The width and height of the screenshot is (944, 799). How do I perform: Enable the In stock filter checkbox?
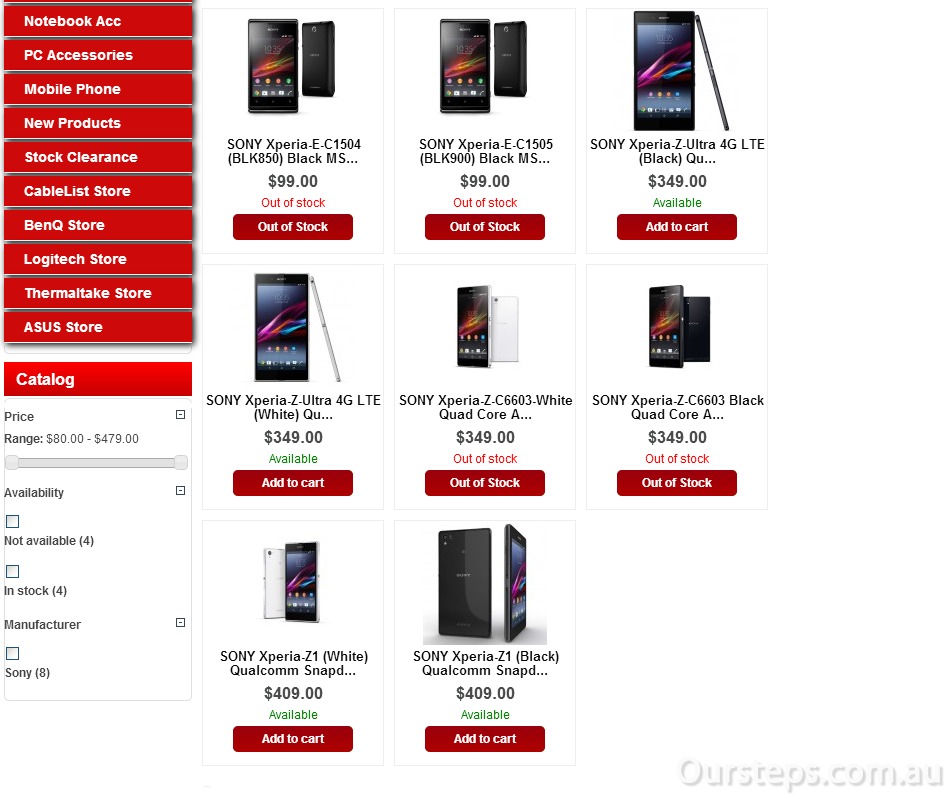13,571
